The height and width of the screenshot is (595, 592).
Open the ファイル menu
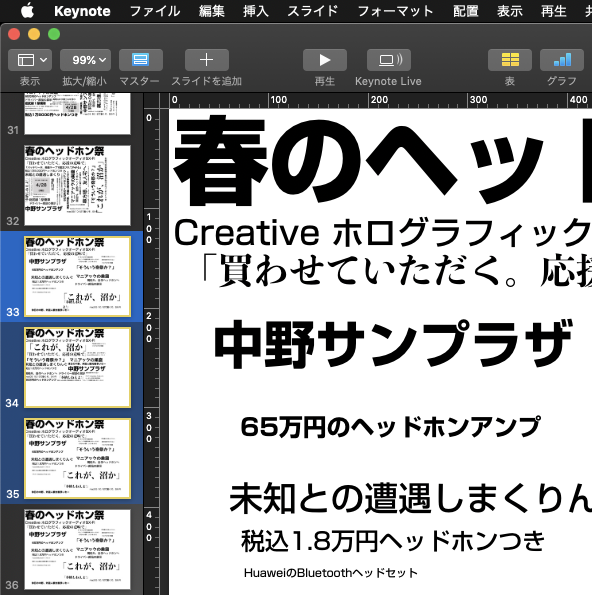pyautogui.click(x=155, y=11)
